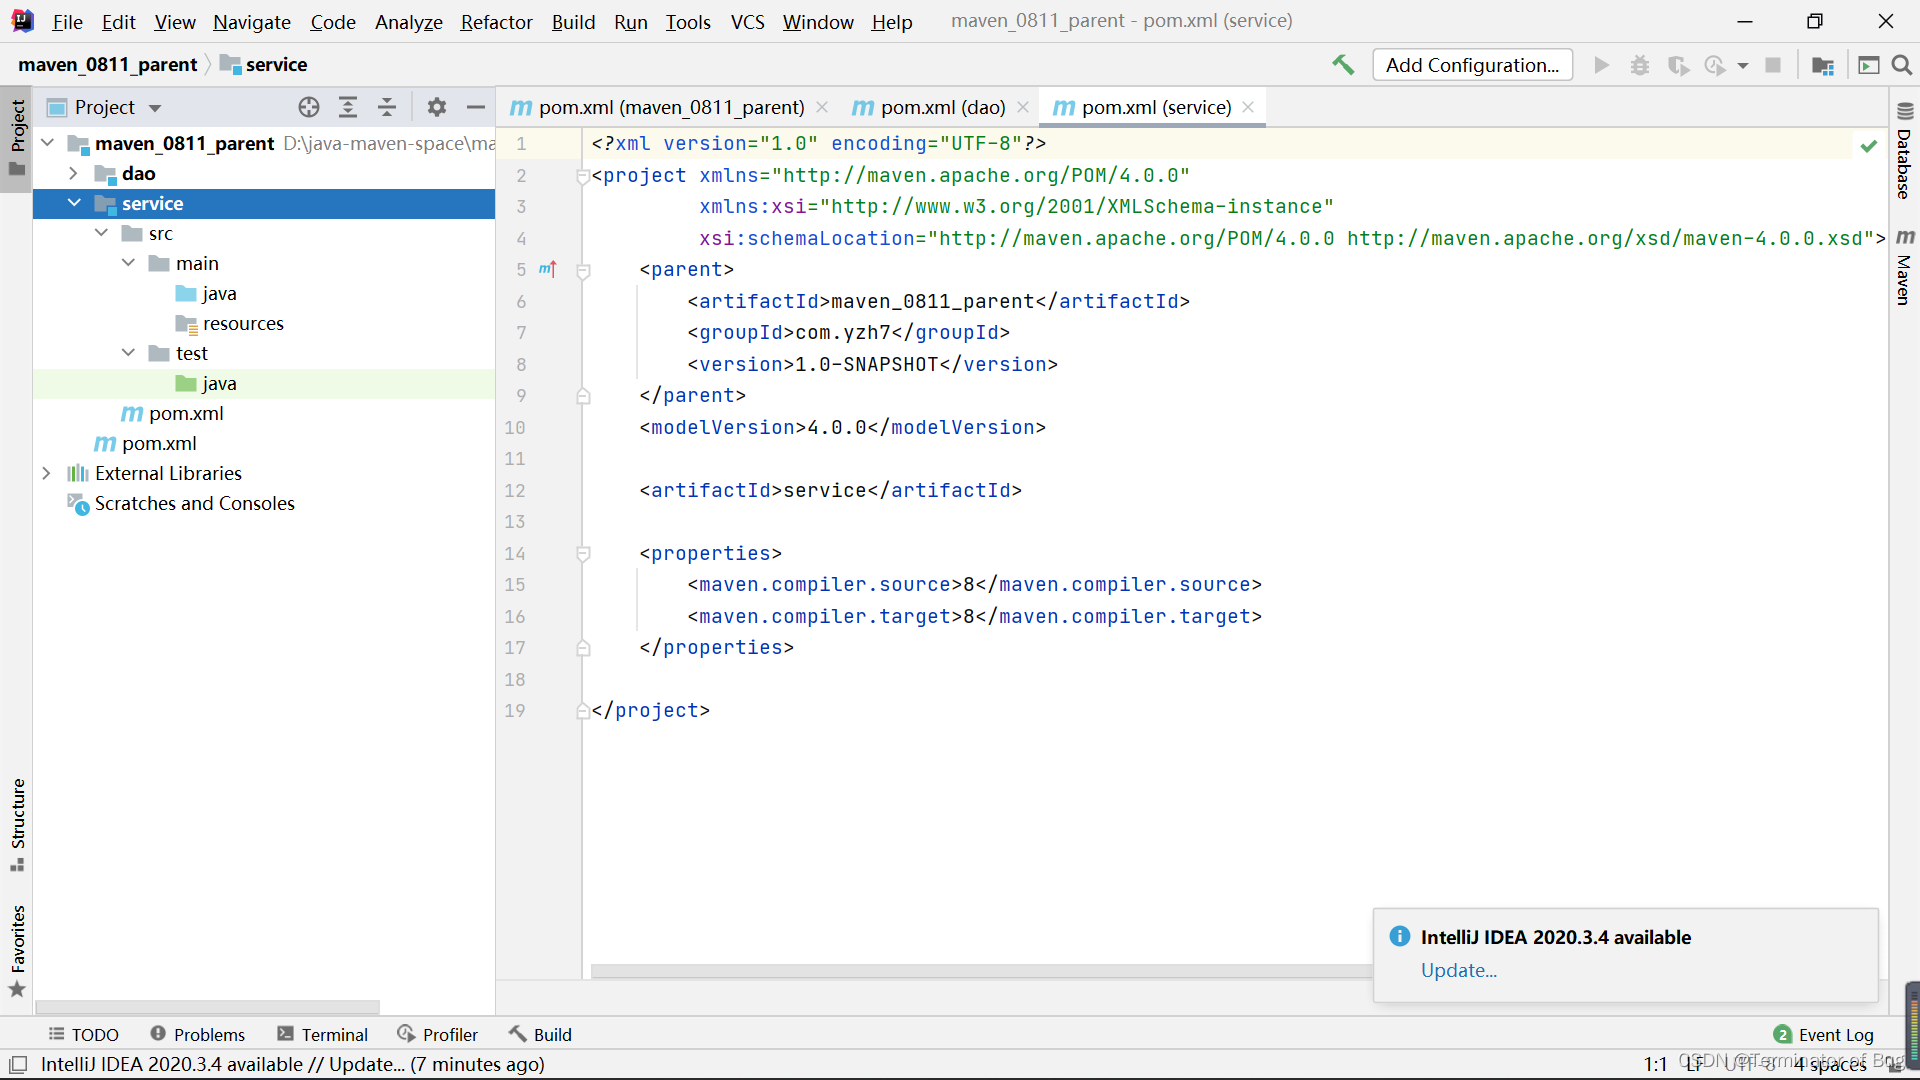Open the Build tool window
The image size is (1920, 1080).
coord(540,1035)
